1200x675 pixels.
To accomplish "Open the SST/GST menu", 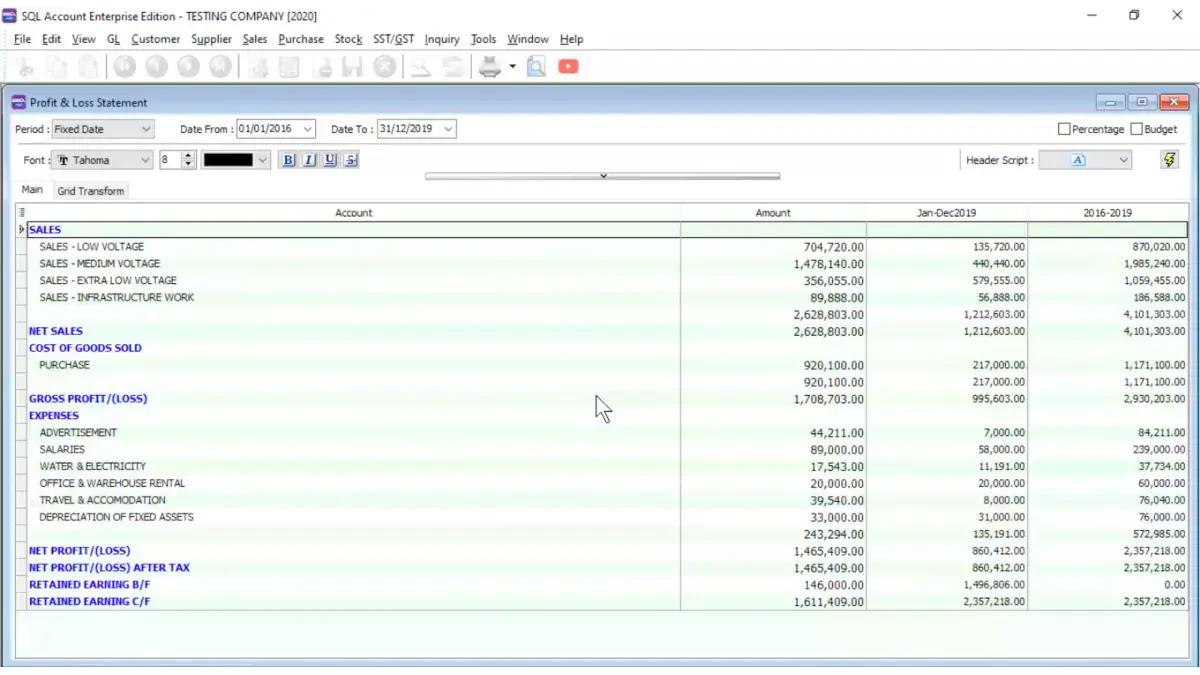I will click(x=393, y=39).
